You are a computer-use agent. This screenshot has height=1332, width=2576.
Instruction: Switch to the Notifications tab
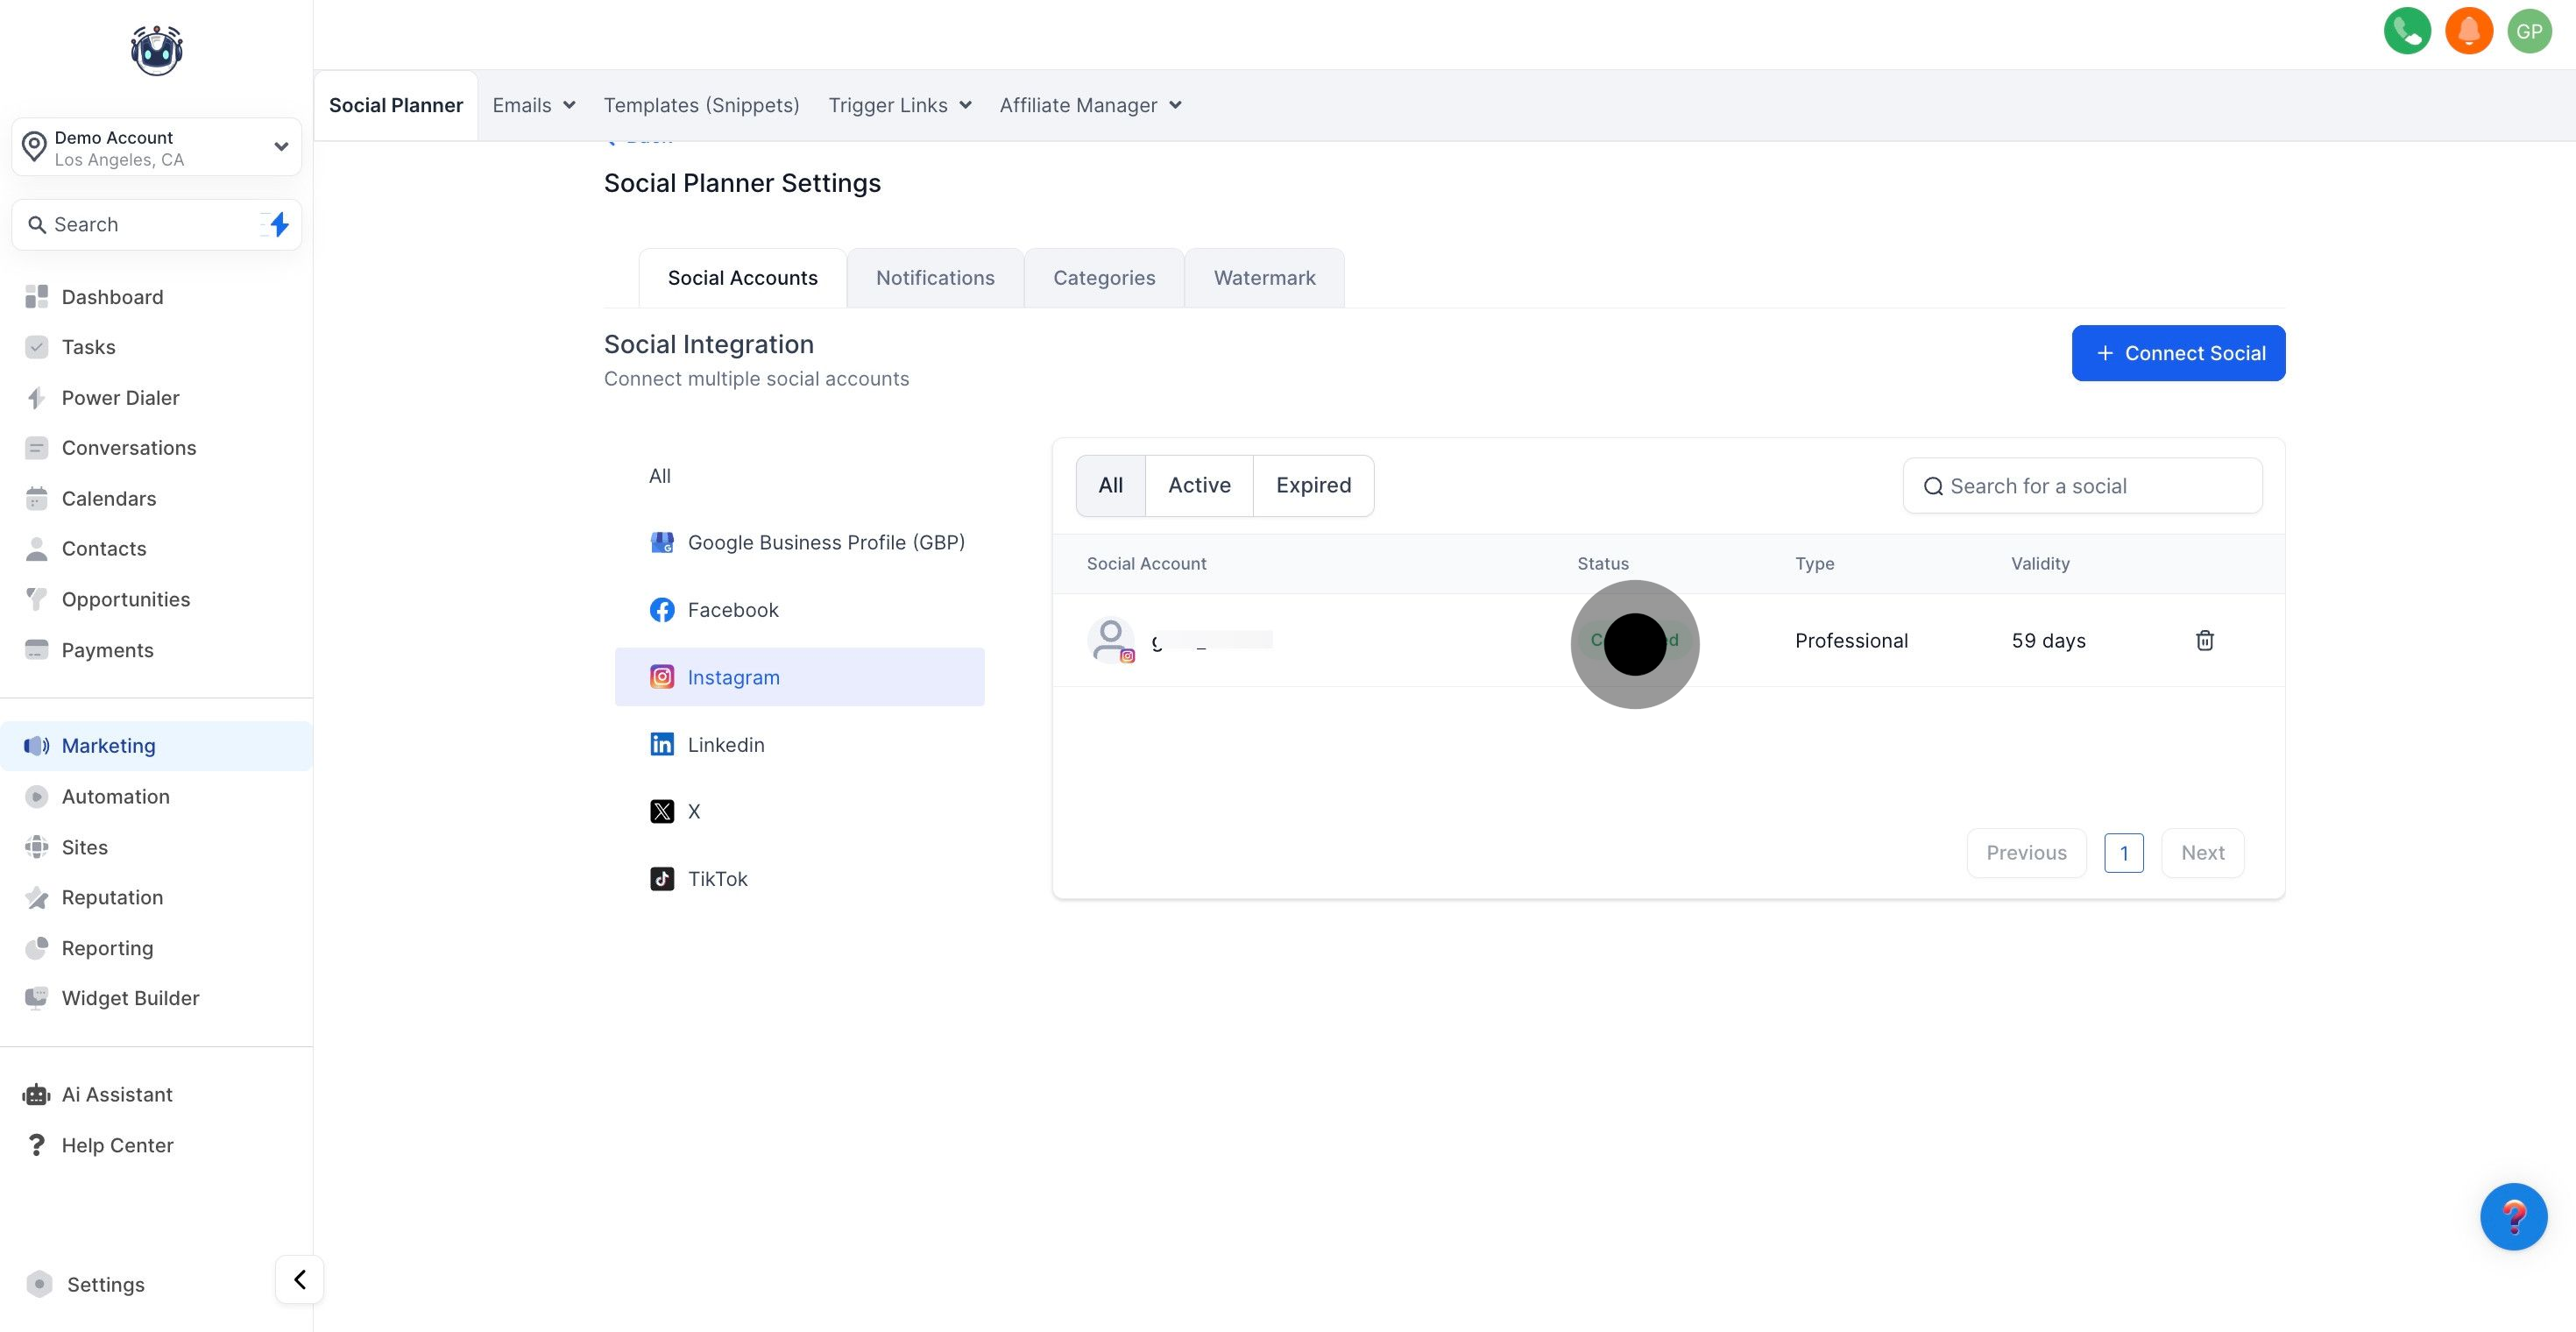(x=935, y=278)
